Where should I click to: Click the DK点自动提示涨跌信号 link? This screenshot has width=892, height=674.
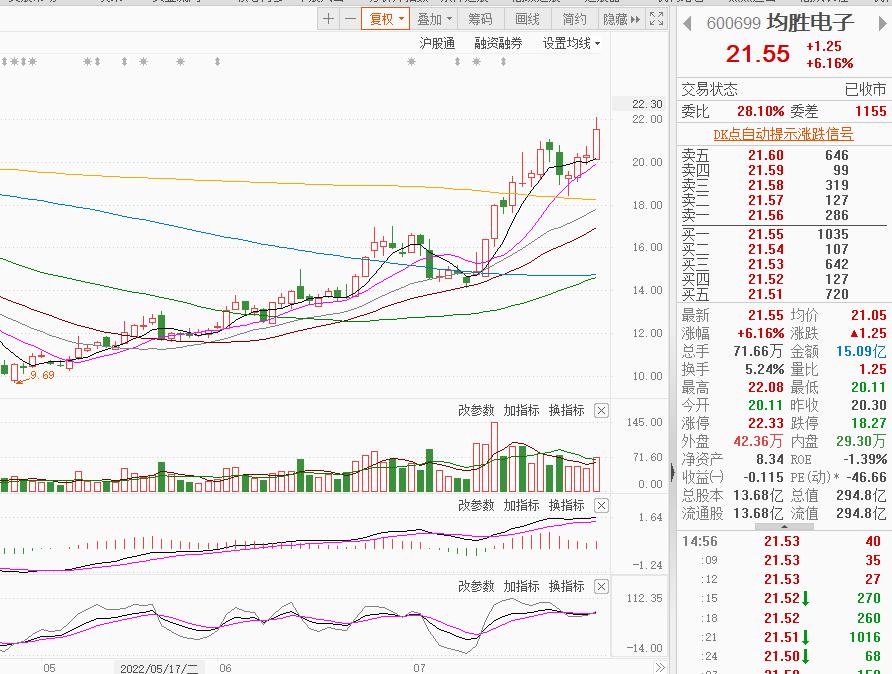pyautogui.click(x=783, y=133)
